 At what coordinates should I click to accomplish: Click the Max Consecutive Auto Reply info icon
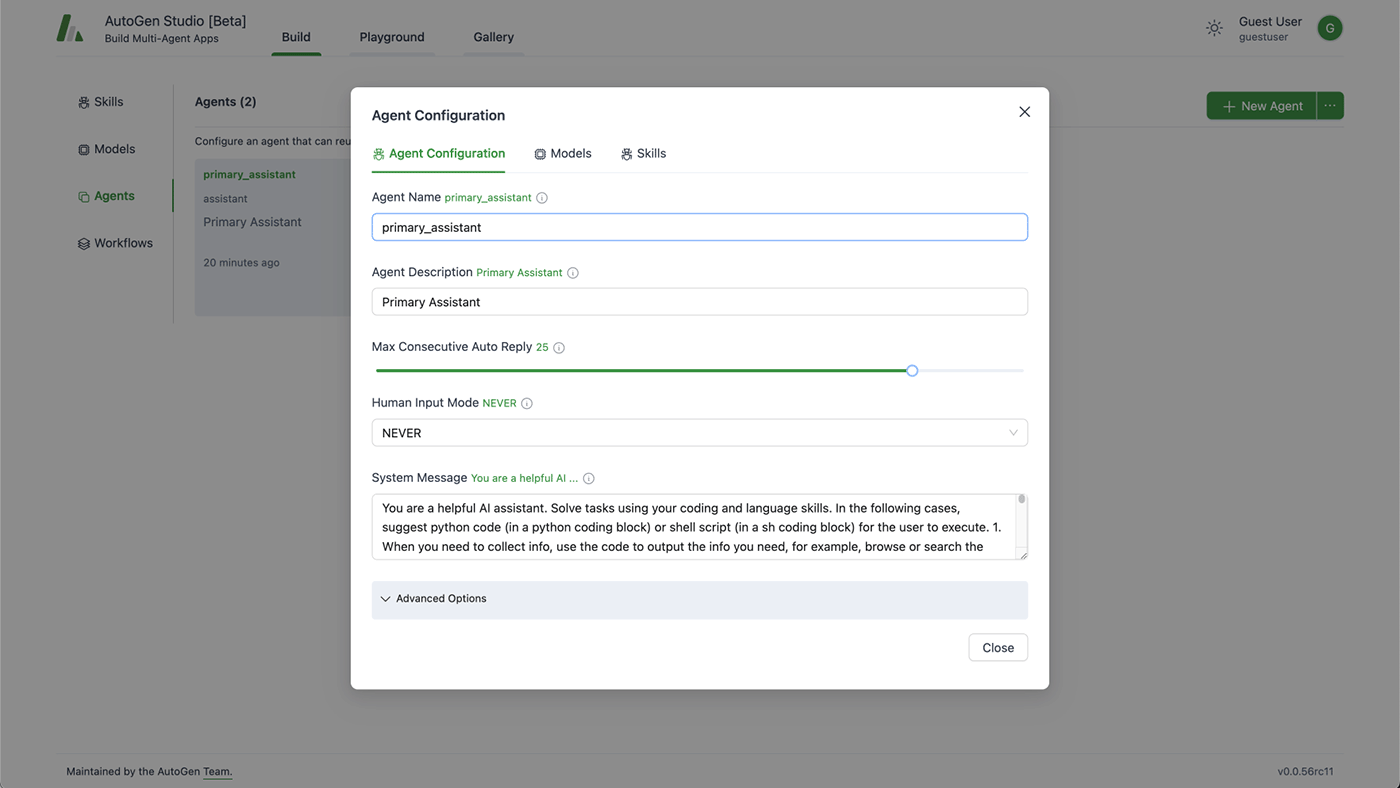click(x=558, y=347)
